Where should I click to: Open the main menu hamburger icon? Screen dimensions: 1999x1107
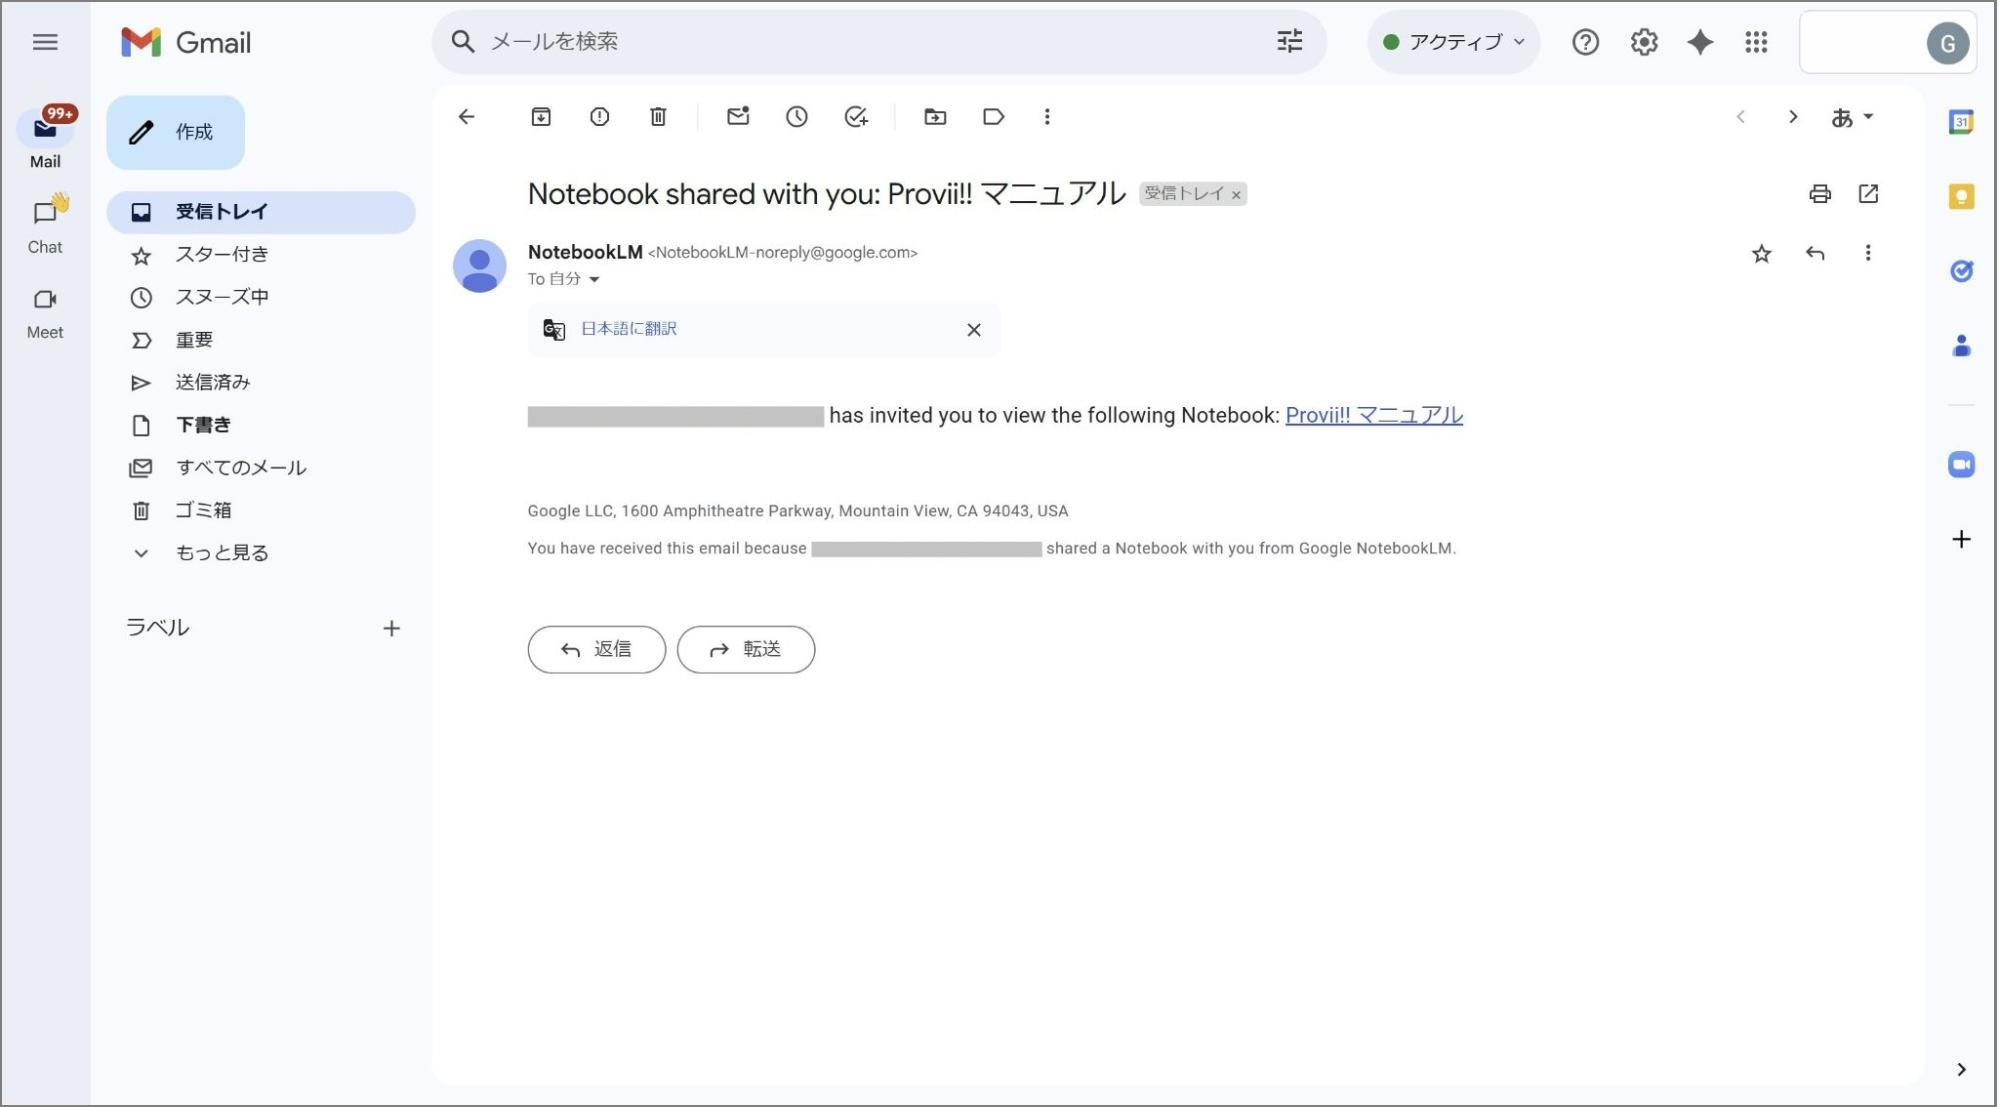[45, 42]
